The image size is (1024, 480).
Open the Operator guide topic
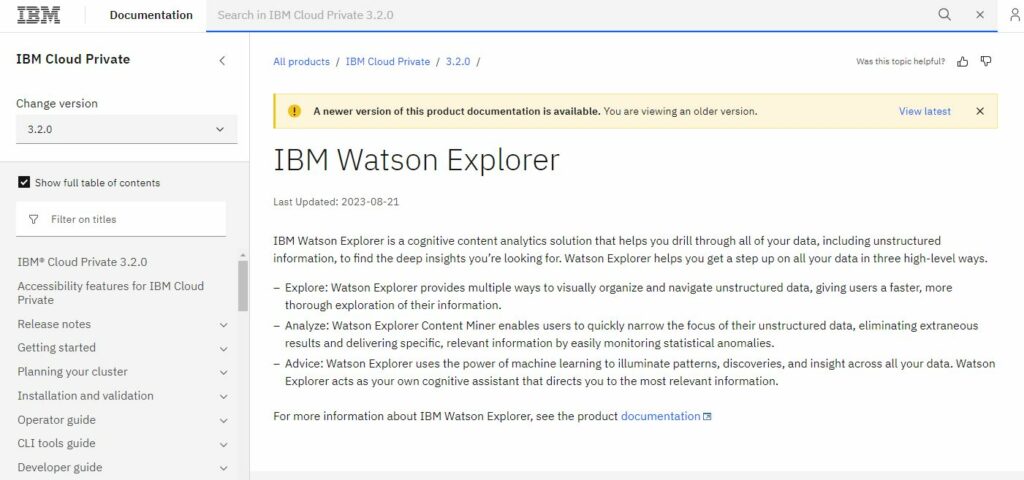pos(56,420)
